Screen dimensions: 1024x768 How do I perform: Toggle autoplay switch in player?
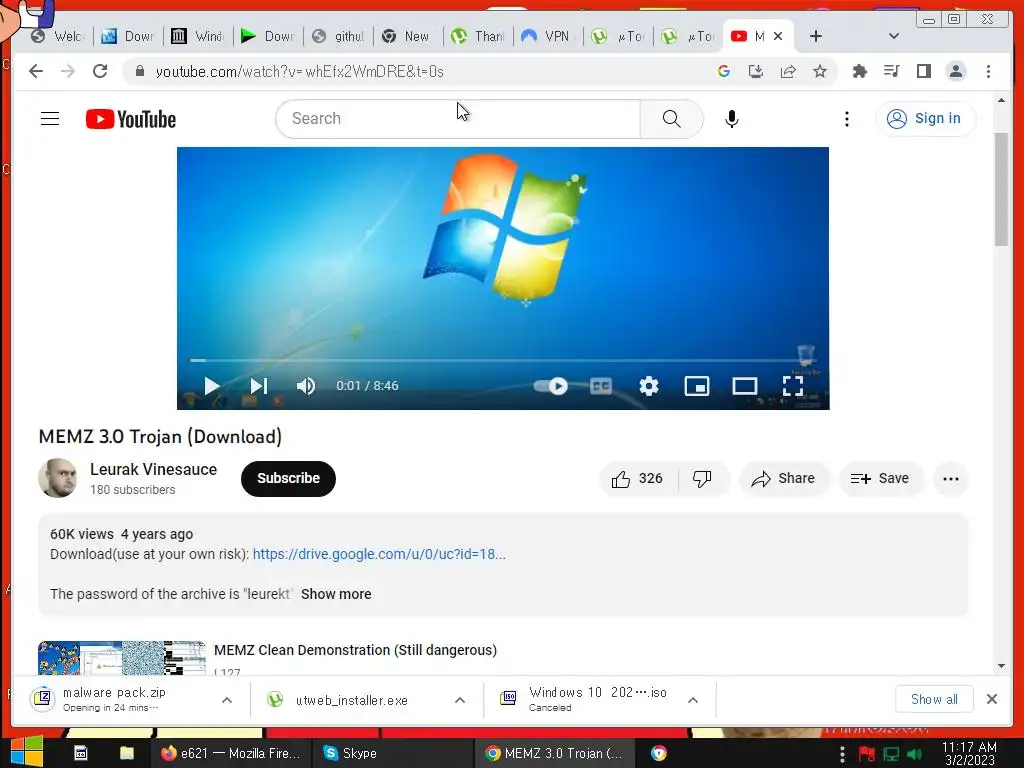551,386
